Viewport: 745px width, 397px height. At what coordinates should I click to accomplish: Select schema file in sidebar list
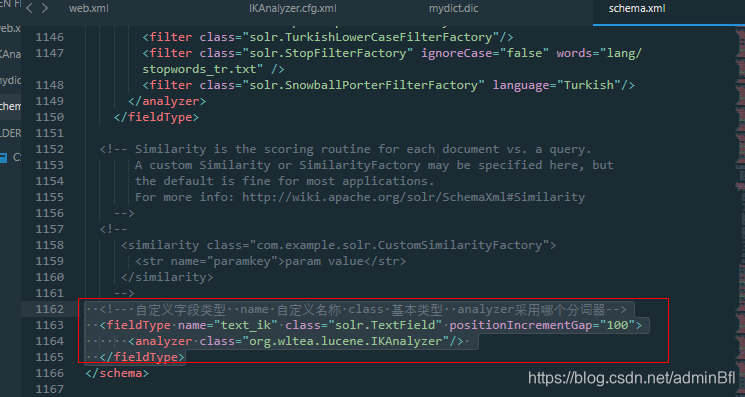coord(10,106)
